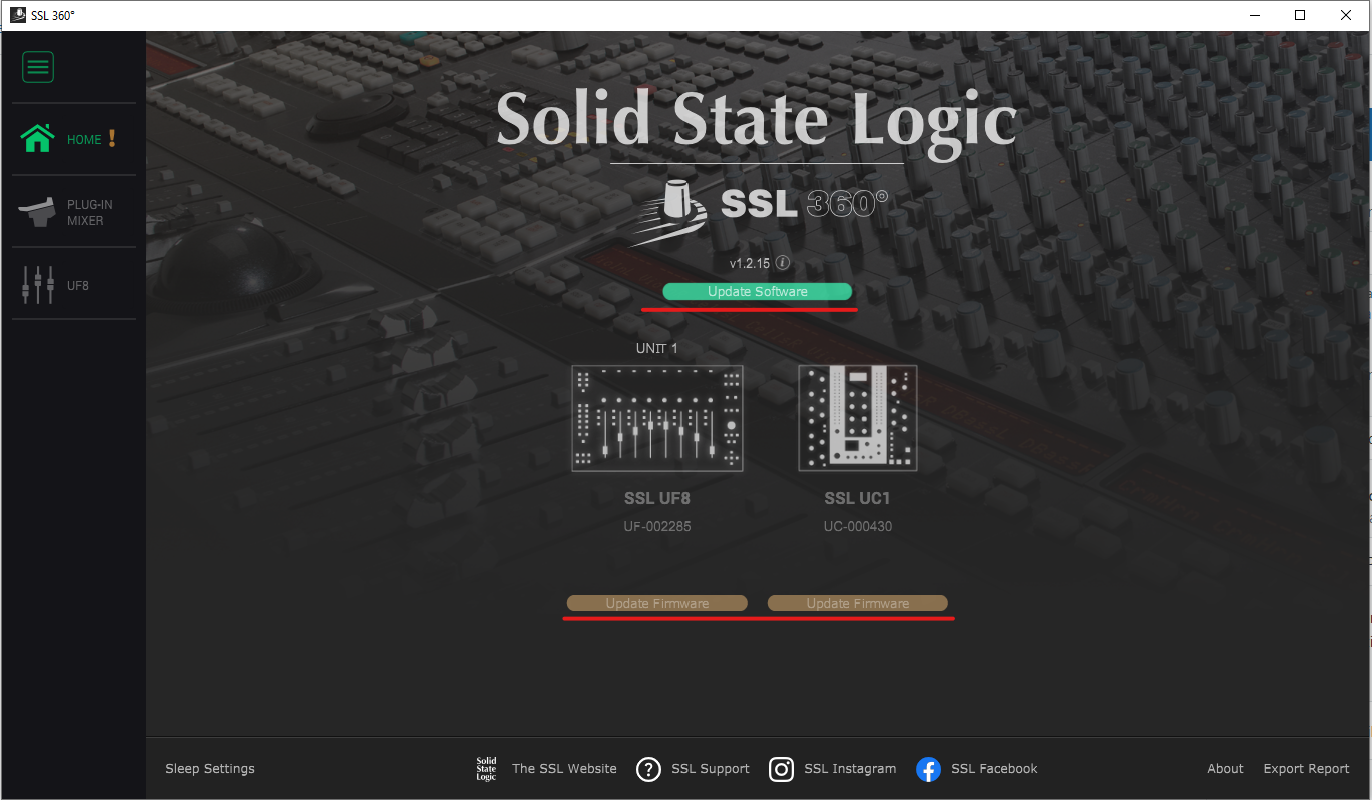Click the Solid State Logic footer logo
This screenshot has width=1372, height=800.
(x=486, y=768)
